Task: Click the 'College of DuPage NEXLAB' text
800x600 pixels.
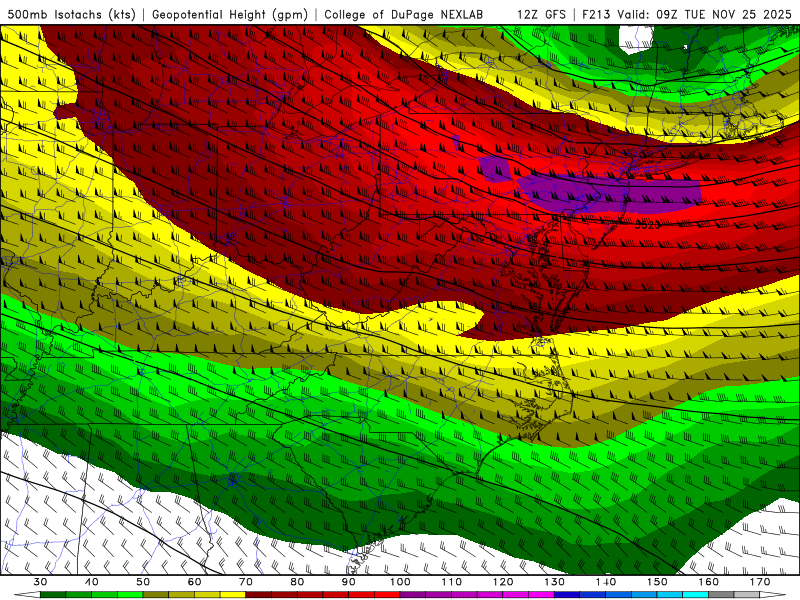Action: tap(403, 14)
